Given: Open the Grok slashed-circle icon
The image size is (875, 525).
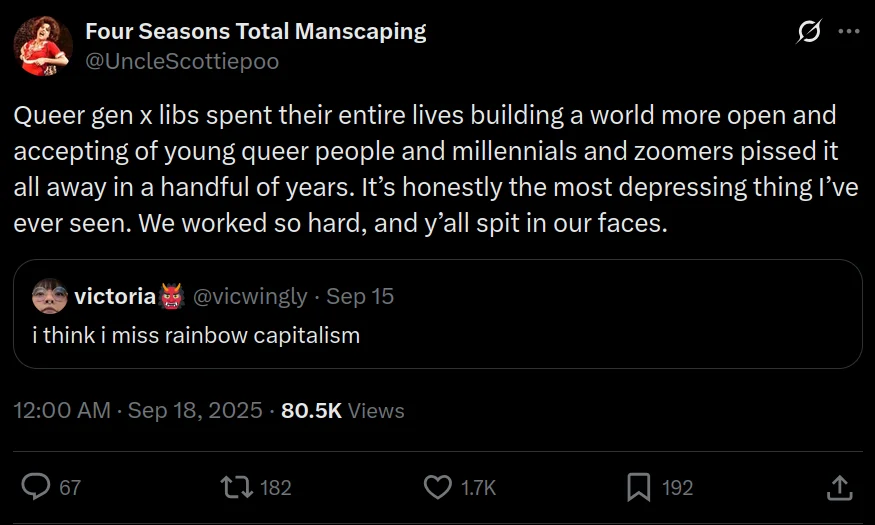Looking at the screenshot, I should pyautogui.click(x=808, y=32).
